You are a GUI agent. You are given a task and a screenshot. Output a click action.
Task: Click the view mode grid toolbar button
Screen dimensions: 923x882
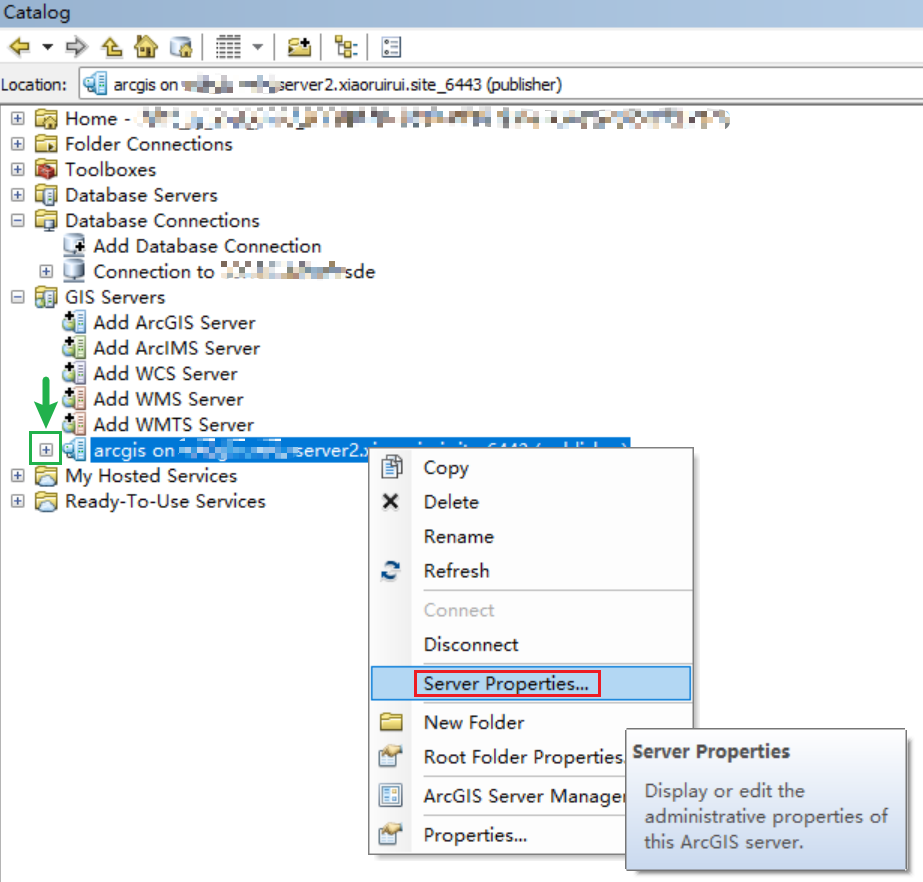[228, 47]
